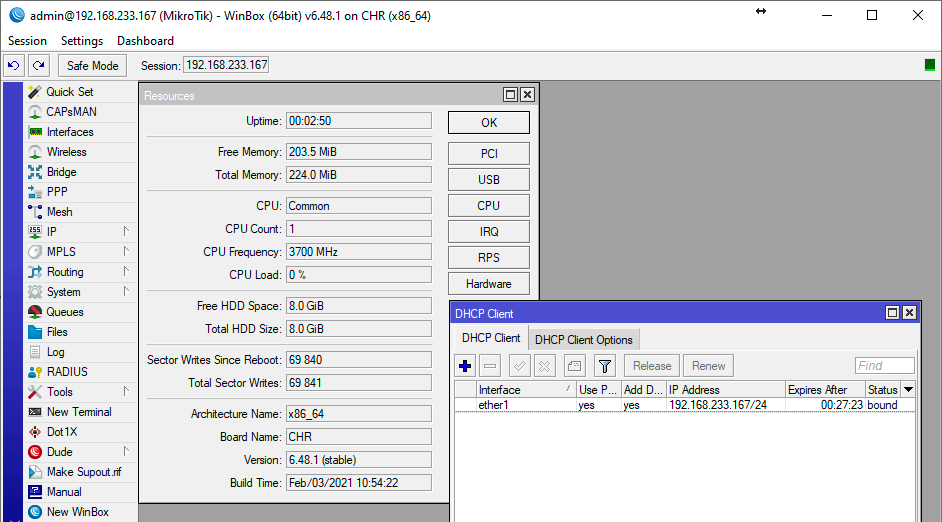The image size is (942, 522).
Task: Sort by Interface column header
Action: click(526, 390)
